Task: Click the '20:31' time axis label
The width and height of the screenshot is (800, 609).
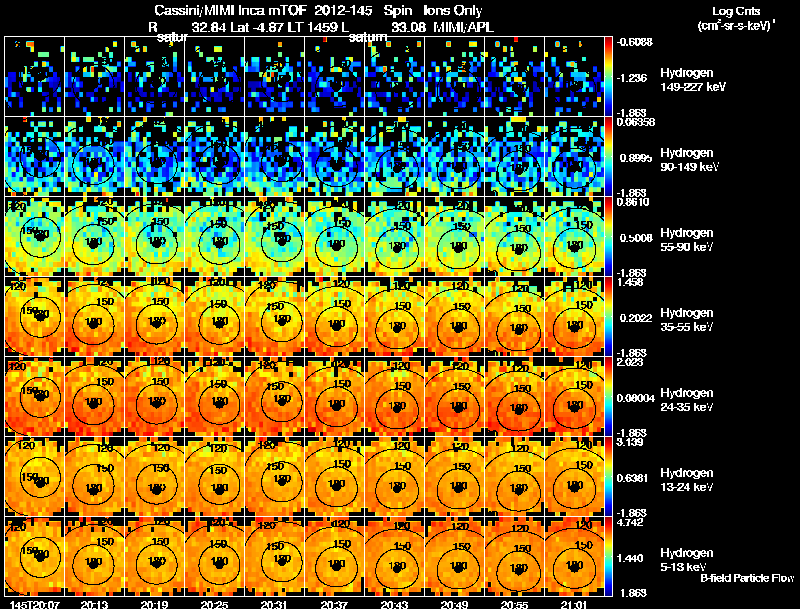Action: 274,604
